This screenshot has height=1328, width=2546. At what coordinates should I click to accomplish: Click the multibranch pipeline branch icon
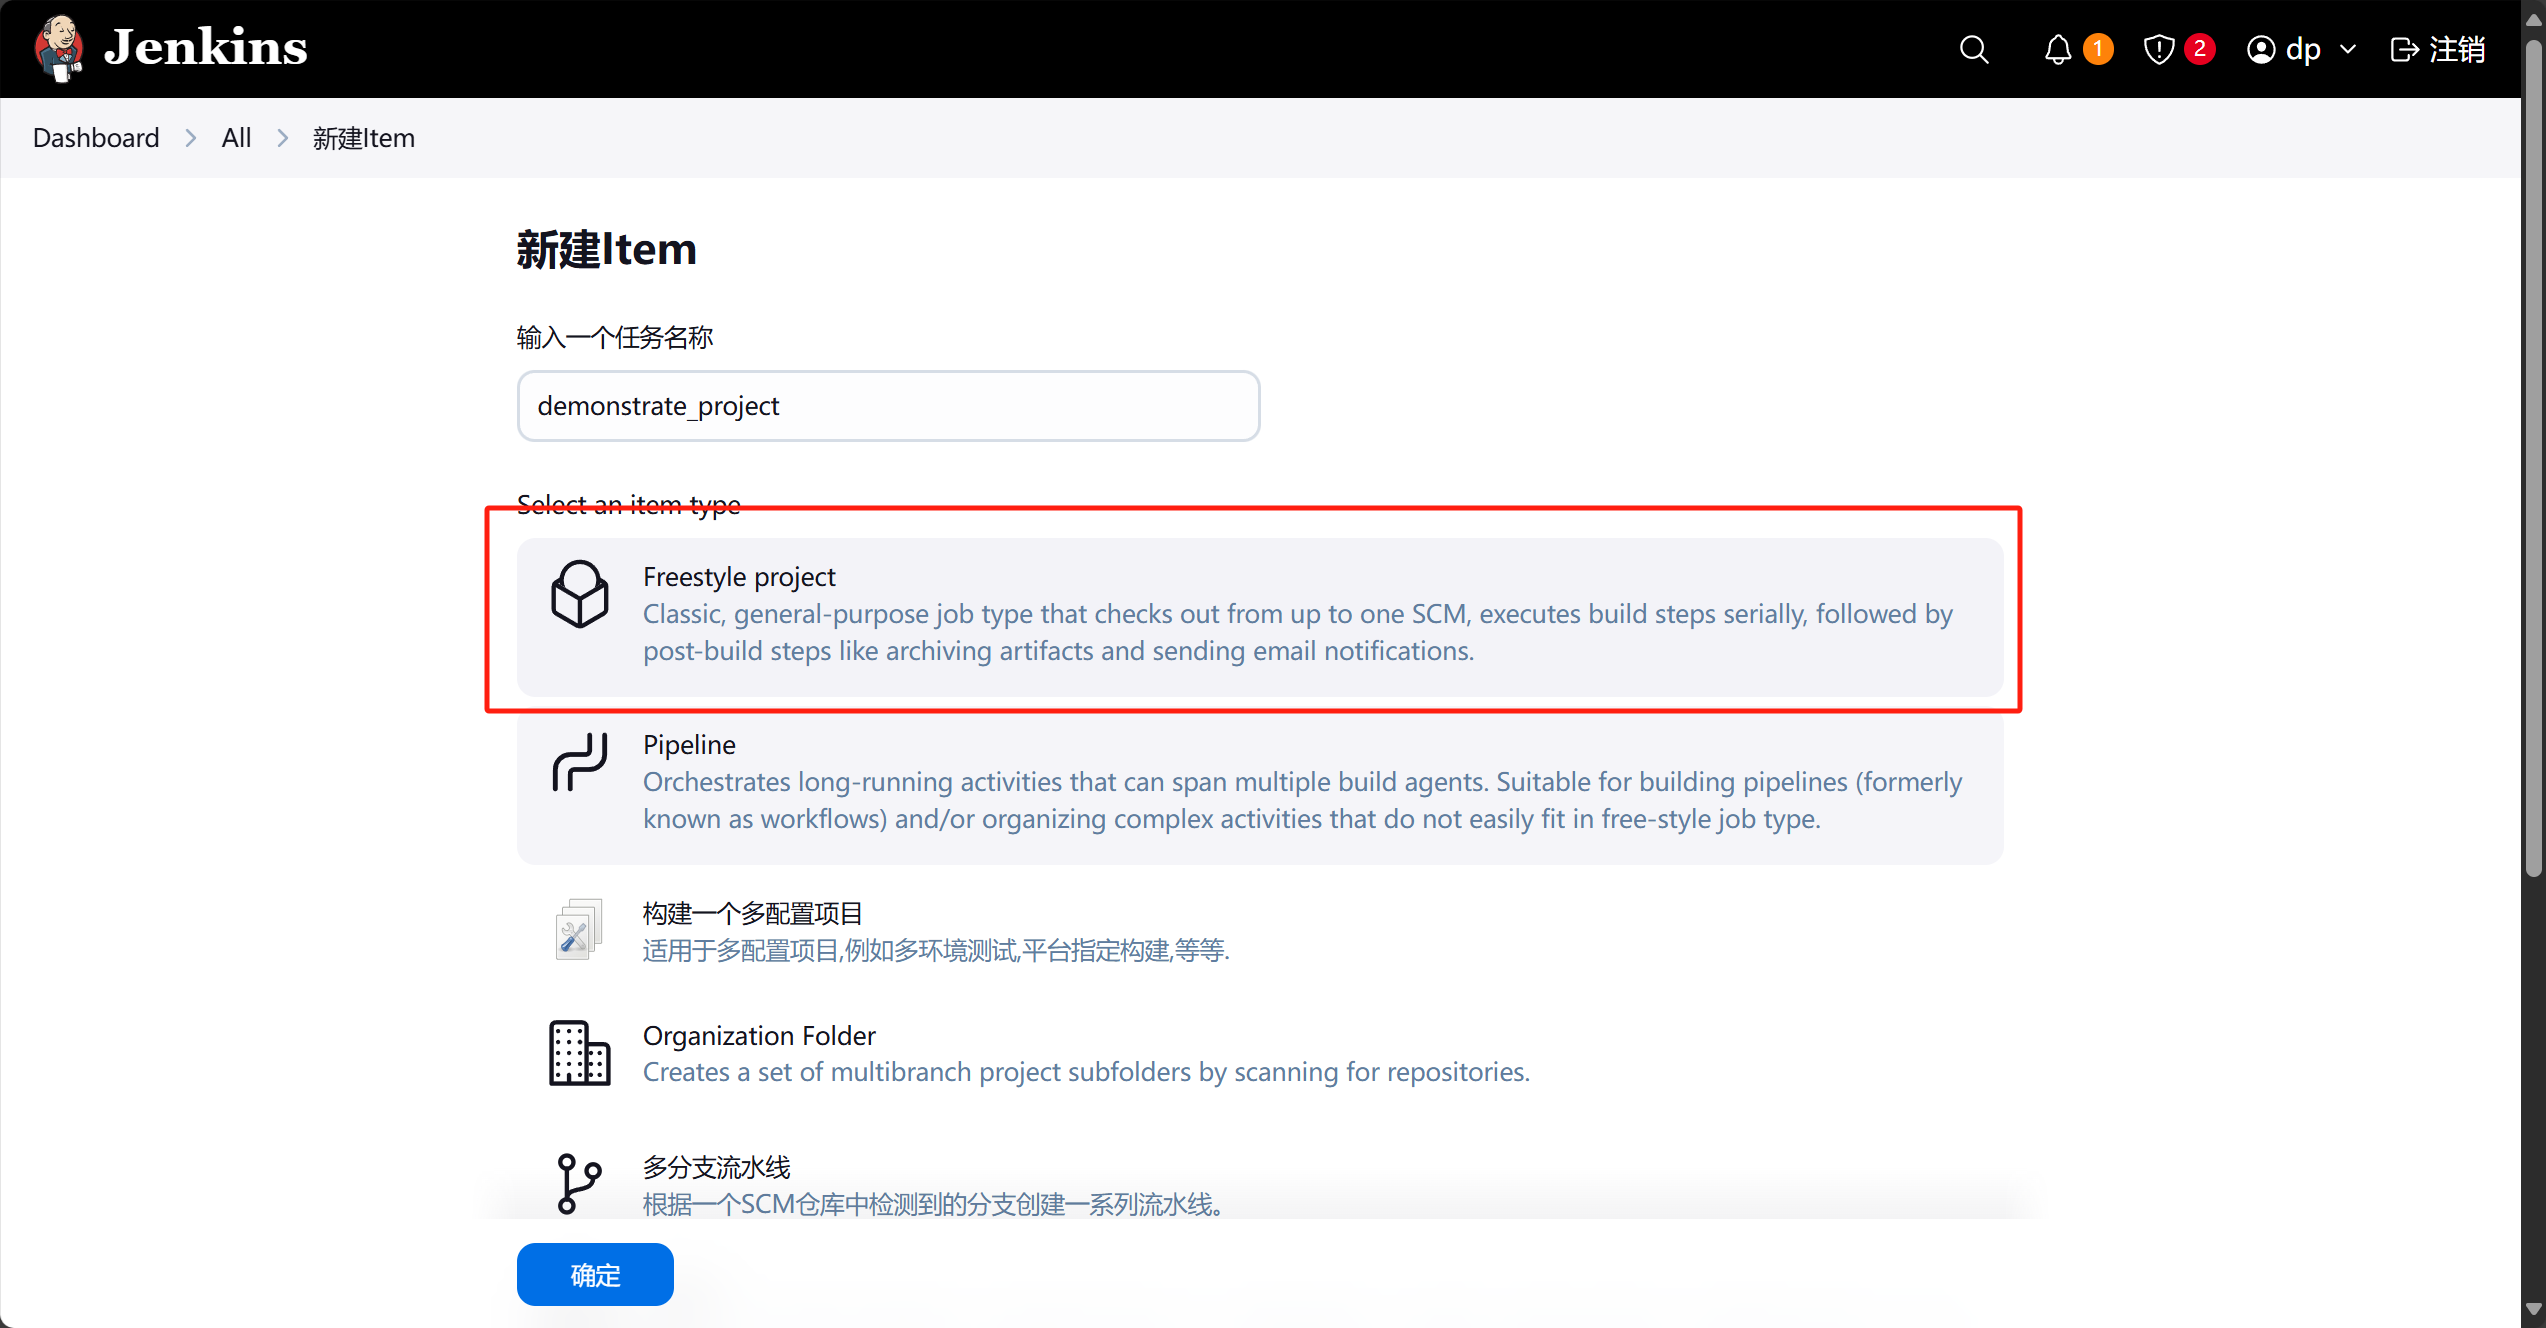579,1184
